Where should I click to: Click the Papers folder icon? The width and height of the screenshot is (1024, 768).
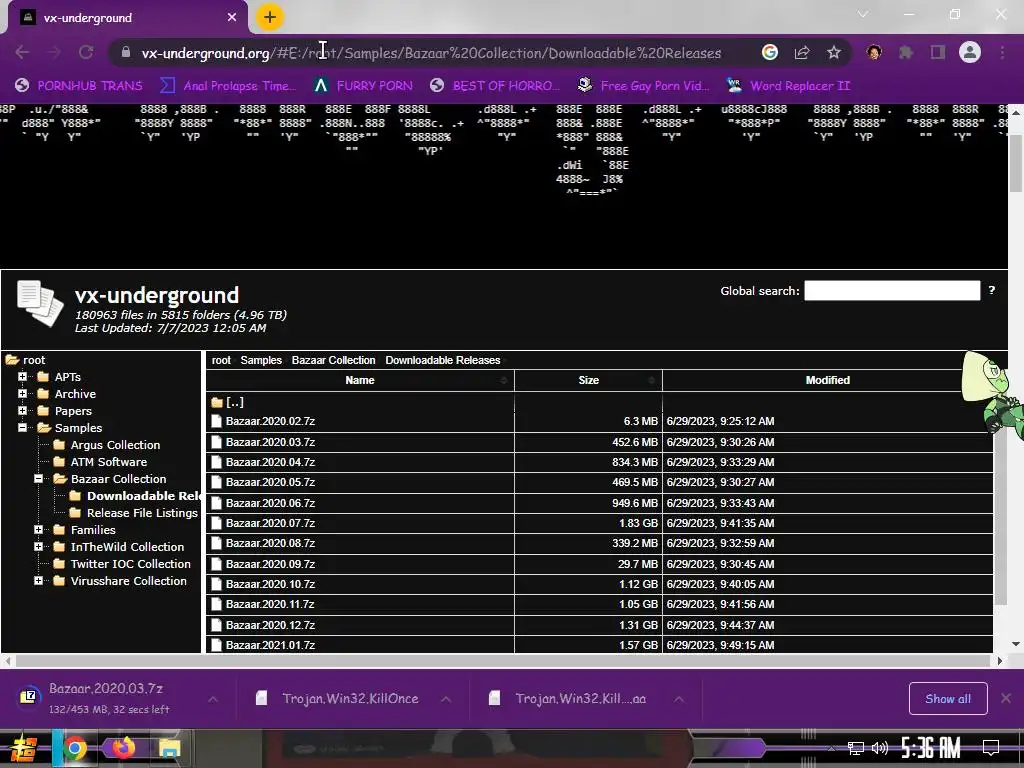[44, 411]
